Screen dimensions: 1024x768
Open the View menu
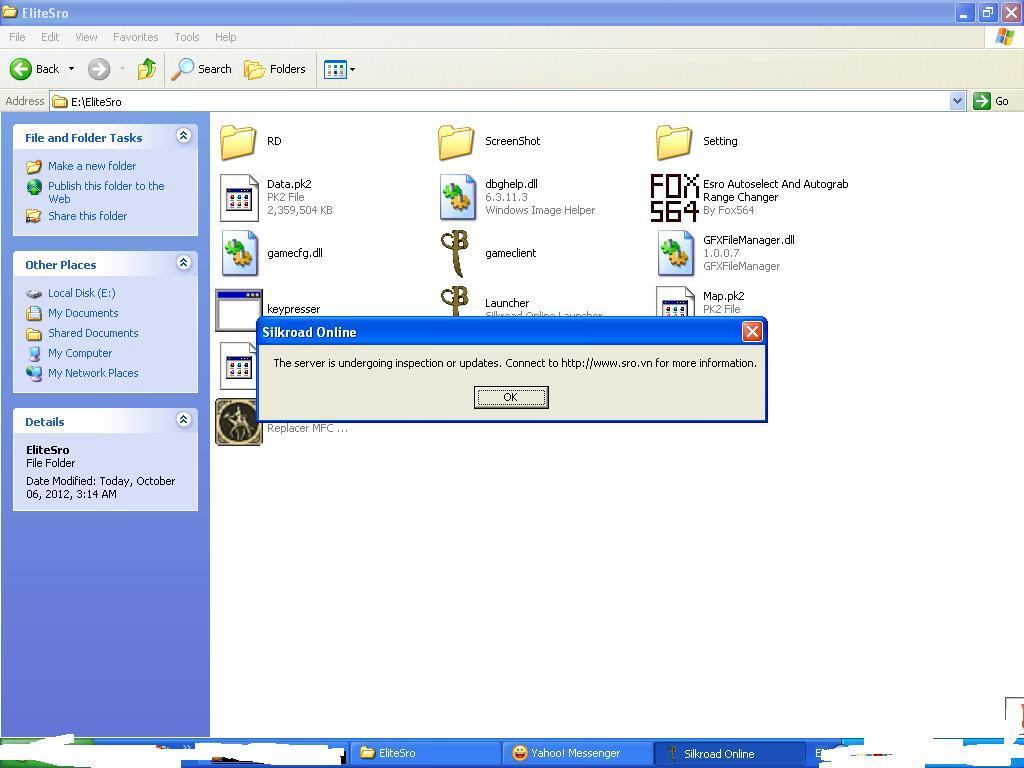[86, 37]
